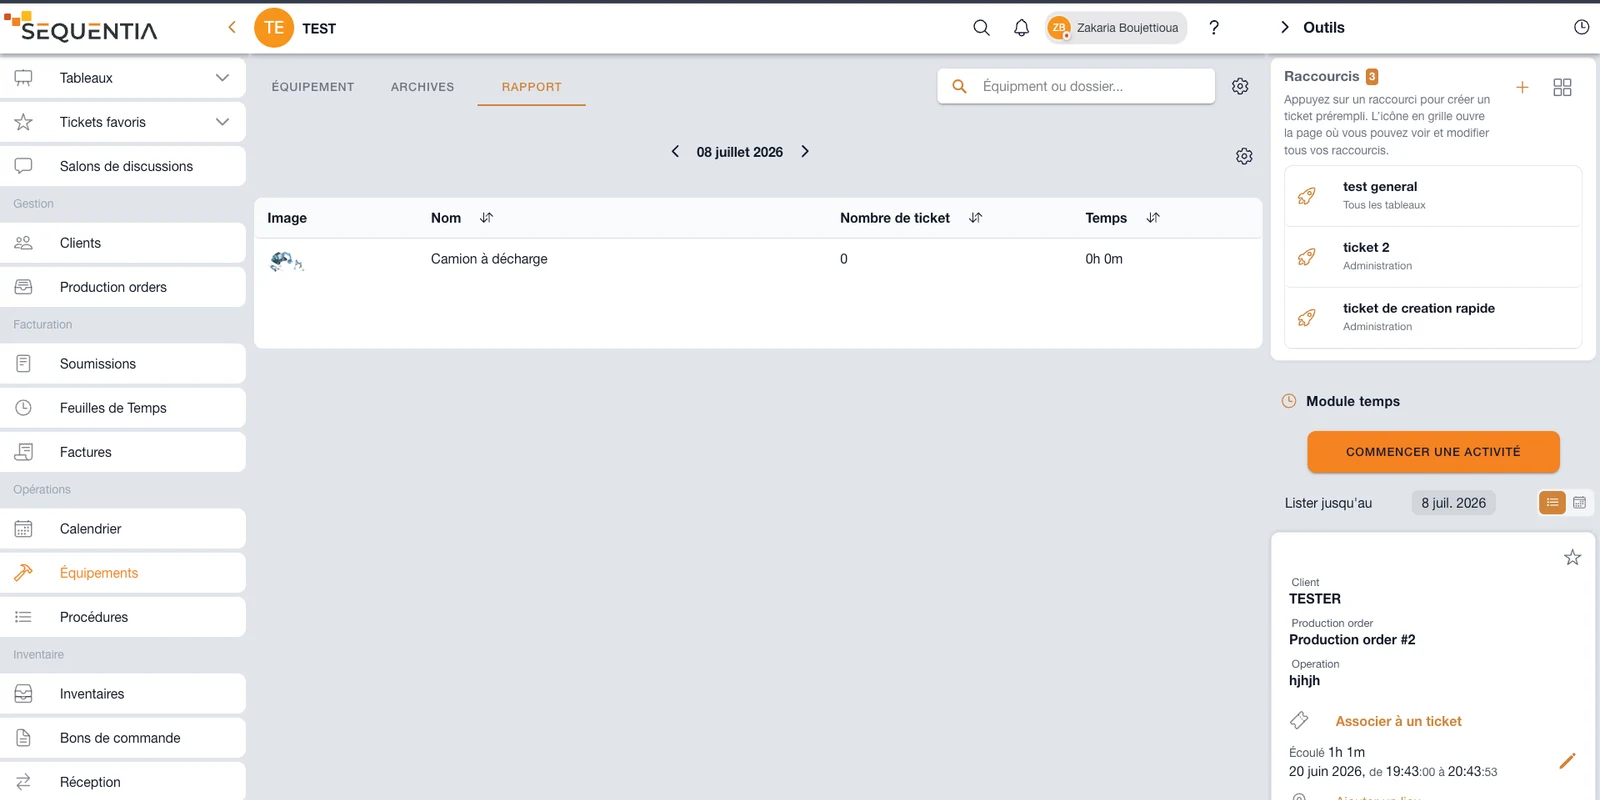1600x800 pixels.
Task: Click the TE organization avatar
Action: (274, 28)
